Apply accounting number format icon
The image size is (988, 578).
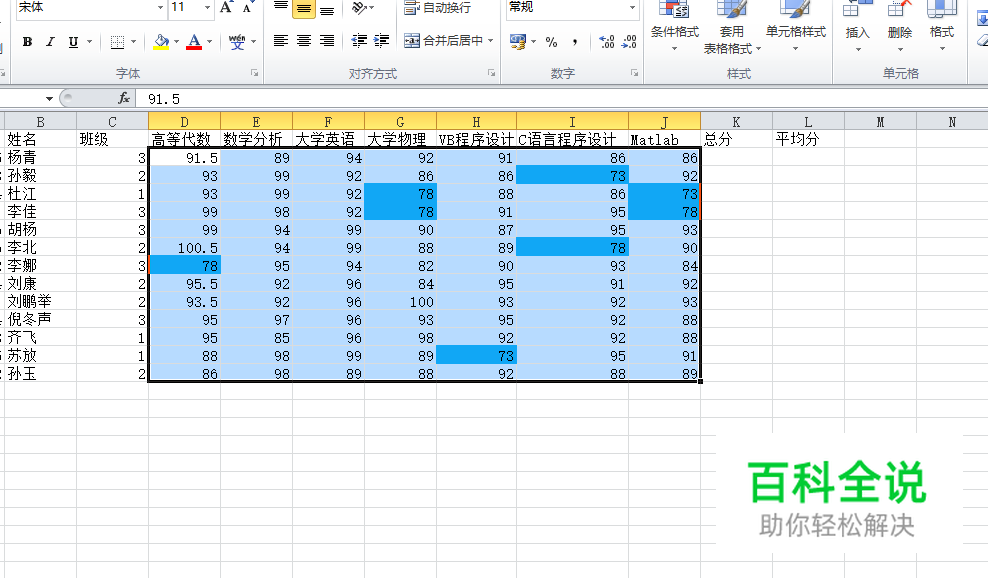click(518, 42)
